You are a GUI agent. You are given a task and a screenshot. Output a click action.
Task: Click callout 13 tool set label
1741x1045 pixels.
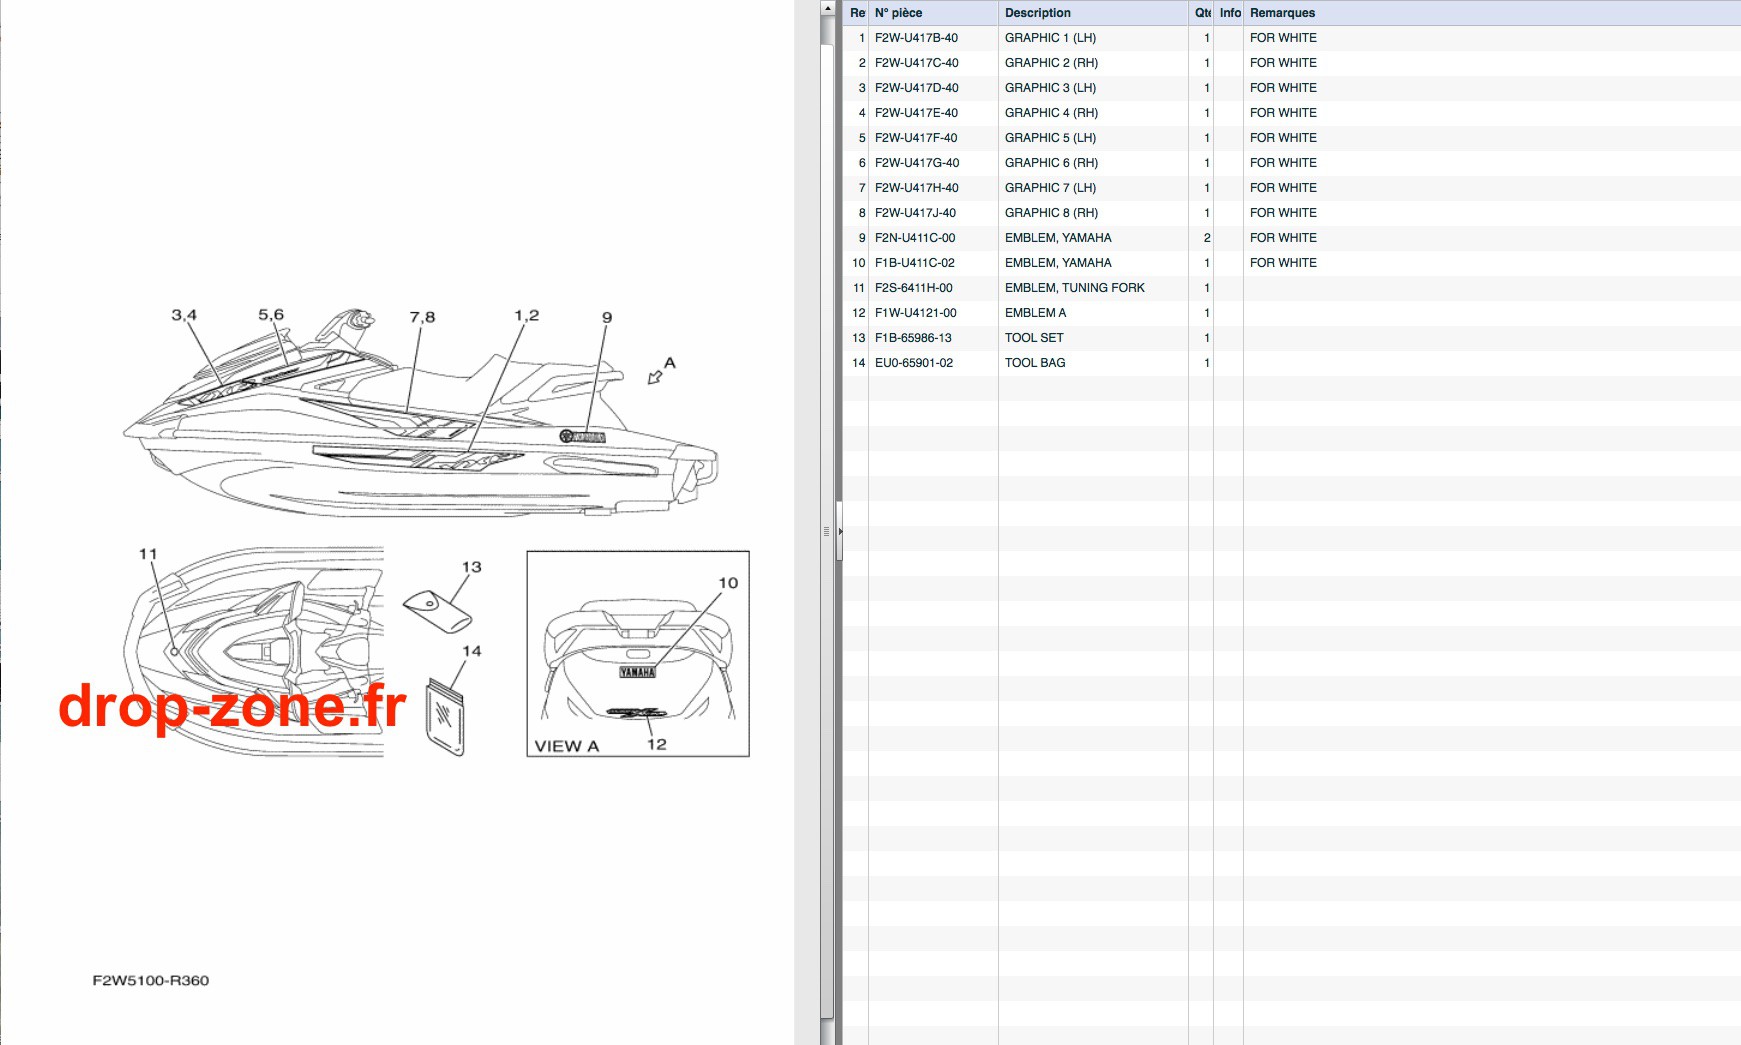click(472, 567)
